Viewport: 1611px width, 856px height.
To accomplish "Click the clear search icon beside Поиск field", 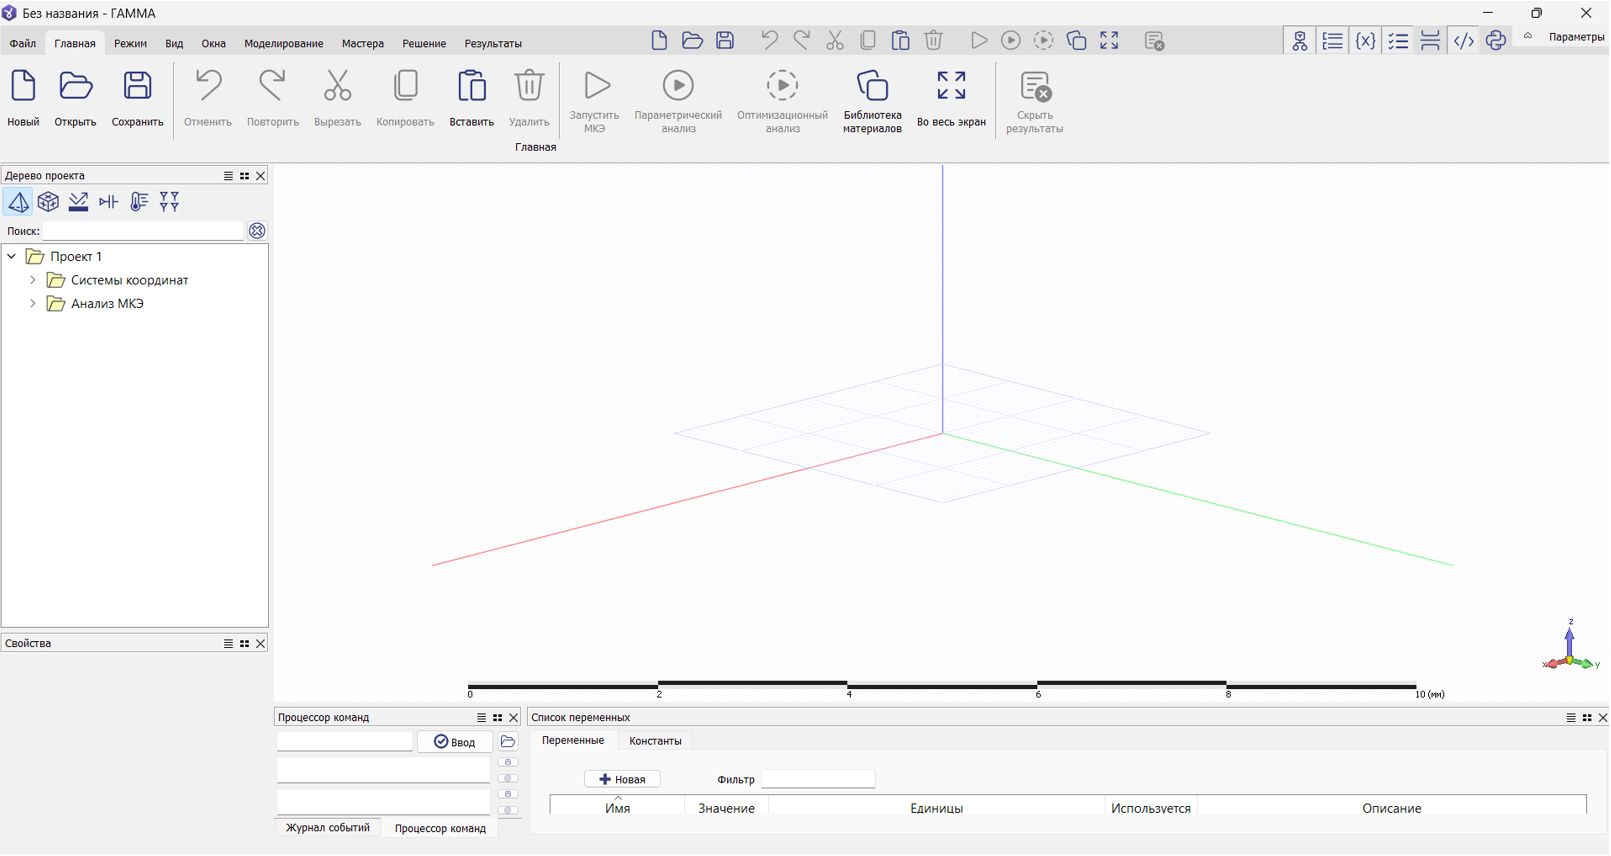I will coord(257,231).
